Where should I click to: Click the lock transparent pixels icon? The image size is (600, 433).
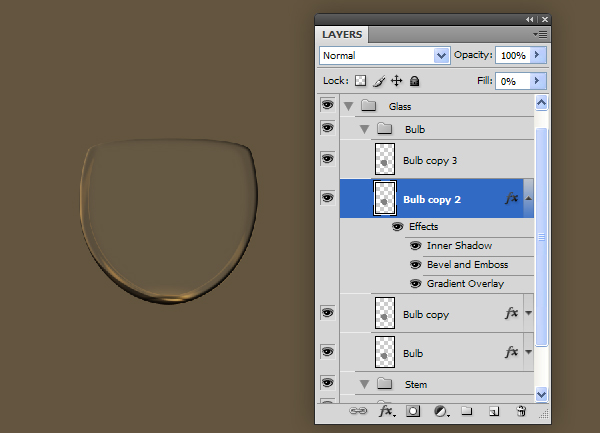tap(360, 81)
